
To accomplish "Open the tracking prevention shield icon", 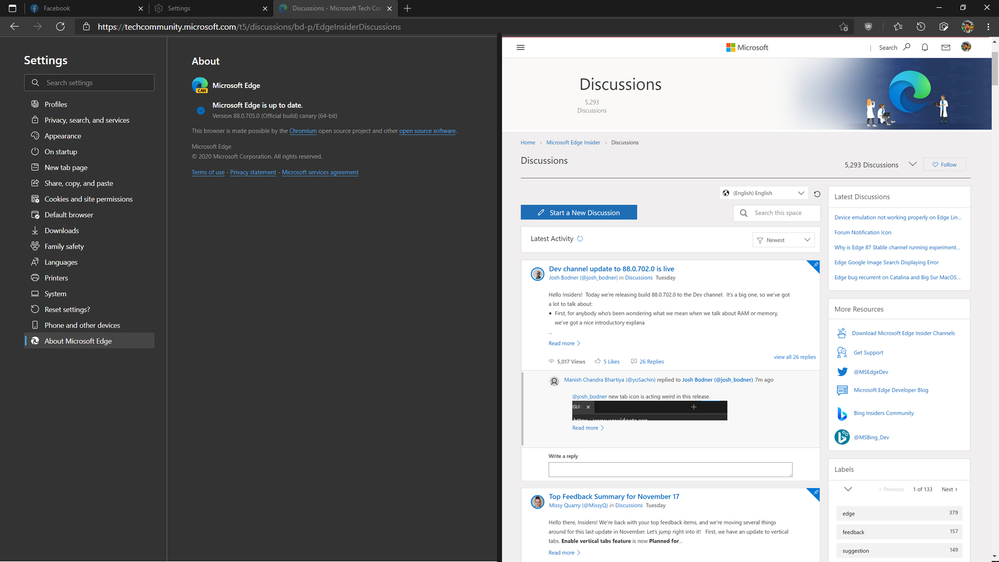I will (868, 27).
